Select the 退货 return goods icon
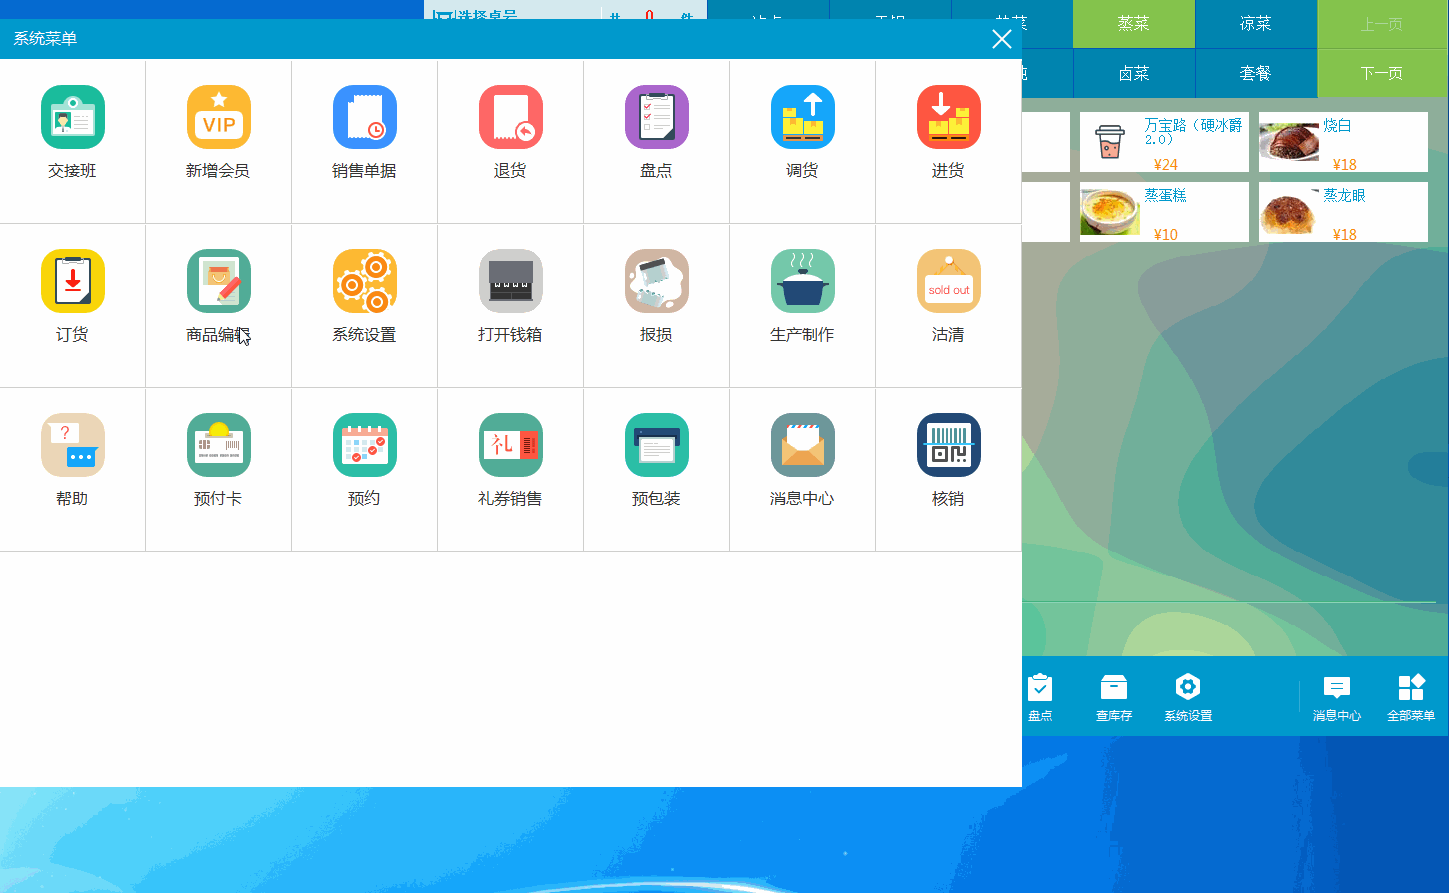Viewport: 1449px width, 893px height. (510, 118)
